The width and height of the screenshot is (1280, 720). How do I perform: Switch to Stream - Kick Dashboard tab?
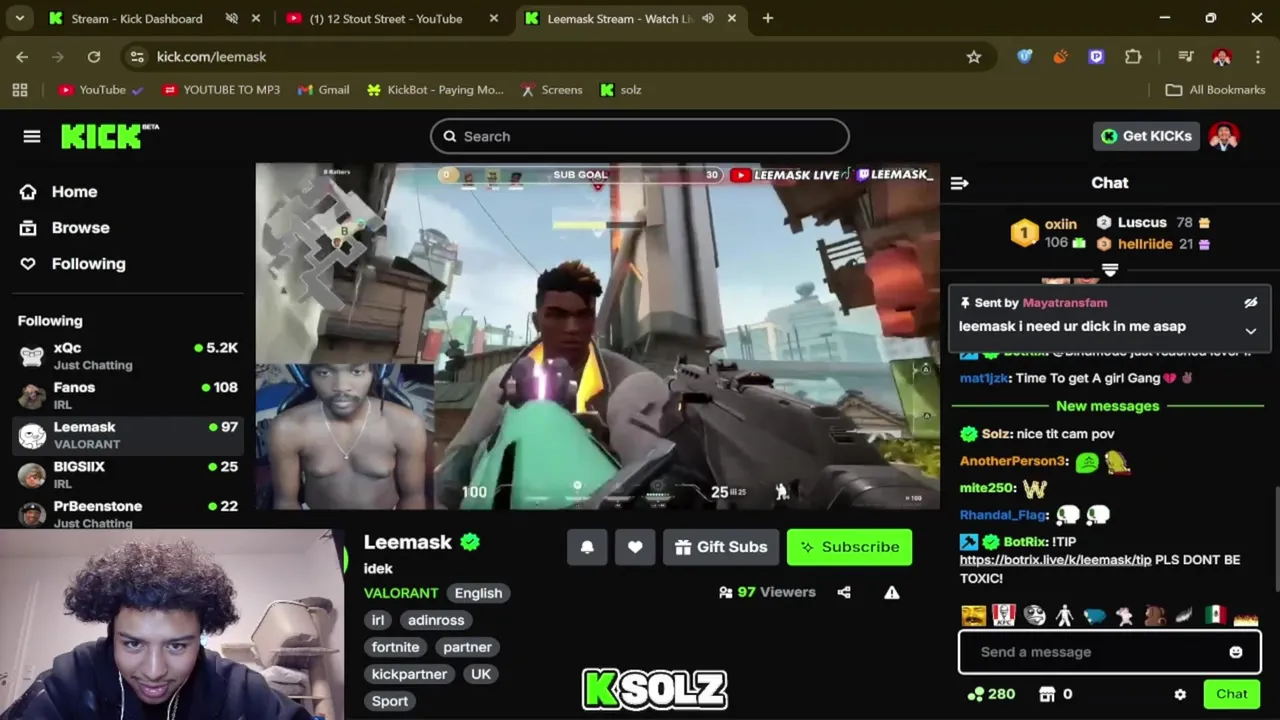coord(138,18)
